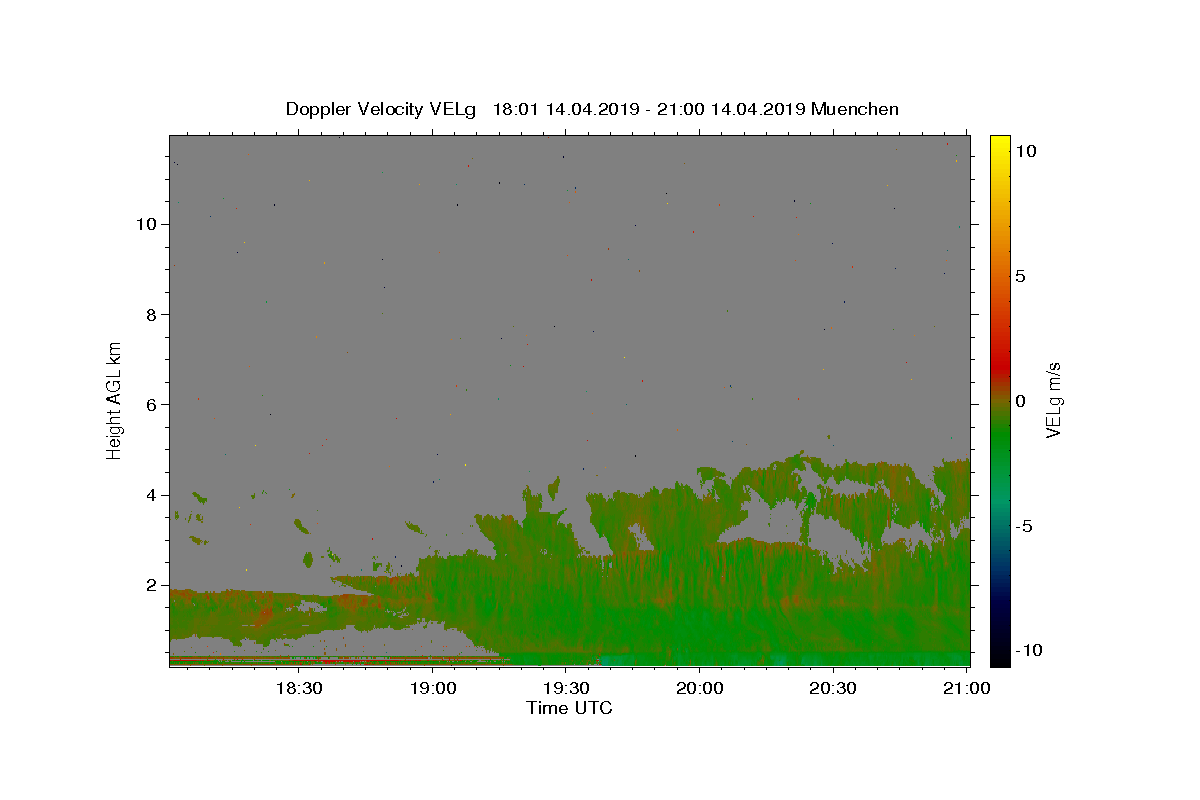Click the height tick label 4

[152, 495]
